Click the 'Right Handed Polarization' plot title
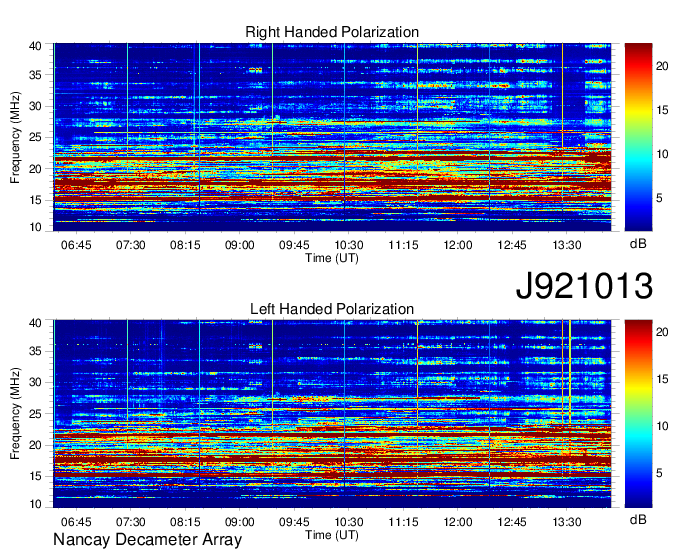 (332, 32)
